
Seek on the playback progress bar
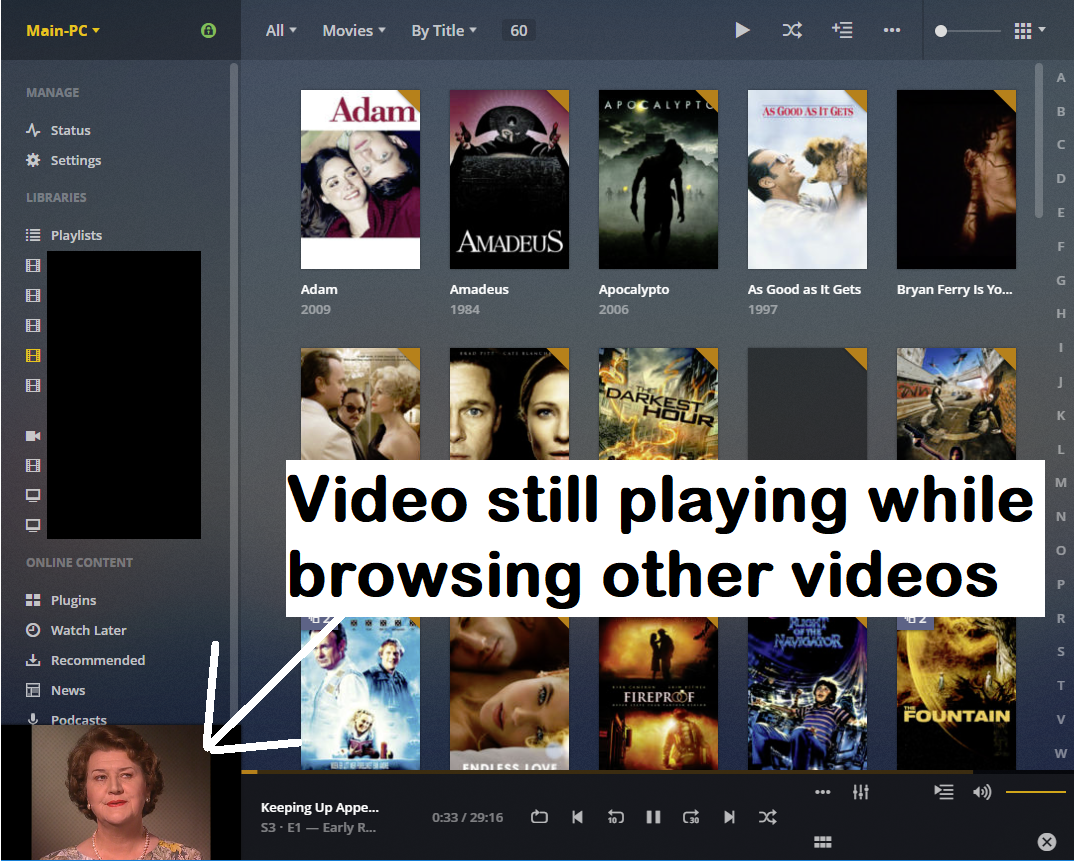click(x=658, y=772)
